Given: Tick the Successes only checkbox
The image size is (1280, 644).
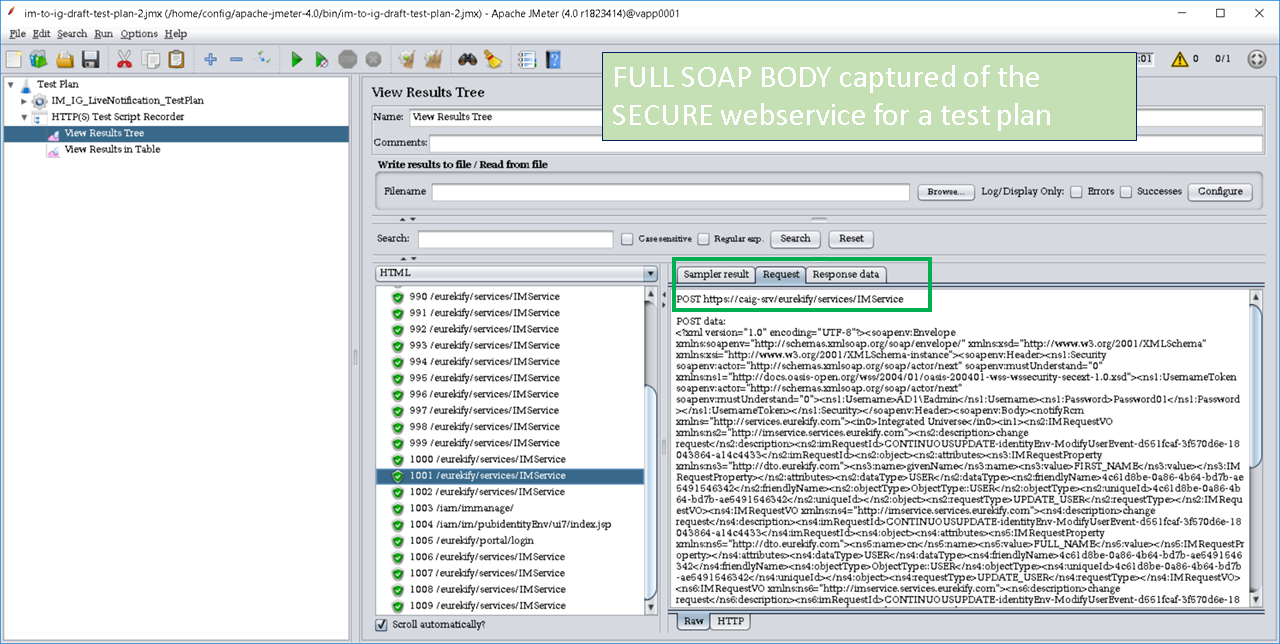Looking at the screenshot, I should [1126, 191].
